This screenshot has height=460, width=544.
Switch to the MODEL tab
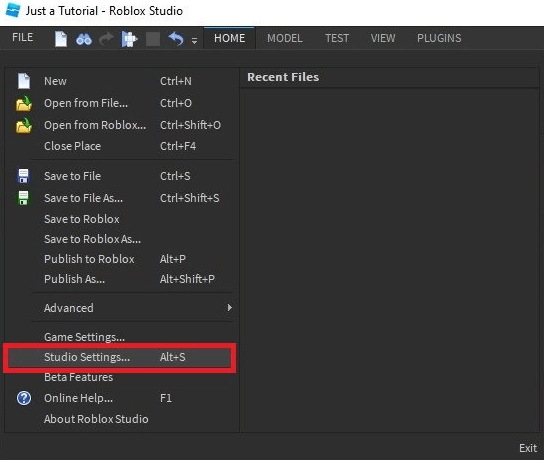(x=285, y=38)
